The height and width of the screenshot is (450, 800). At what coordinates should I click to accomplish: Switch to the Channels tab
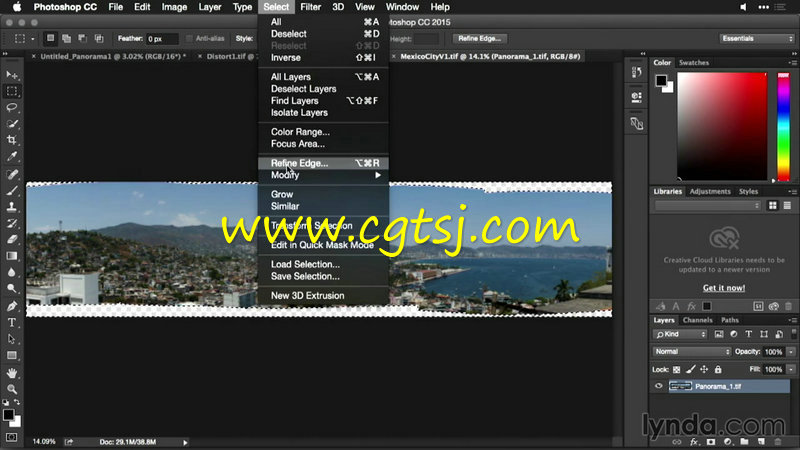point(697,320)
